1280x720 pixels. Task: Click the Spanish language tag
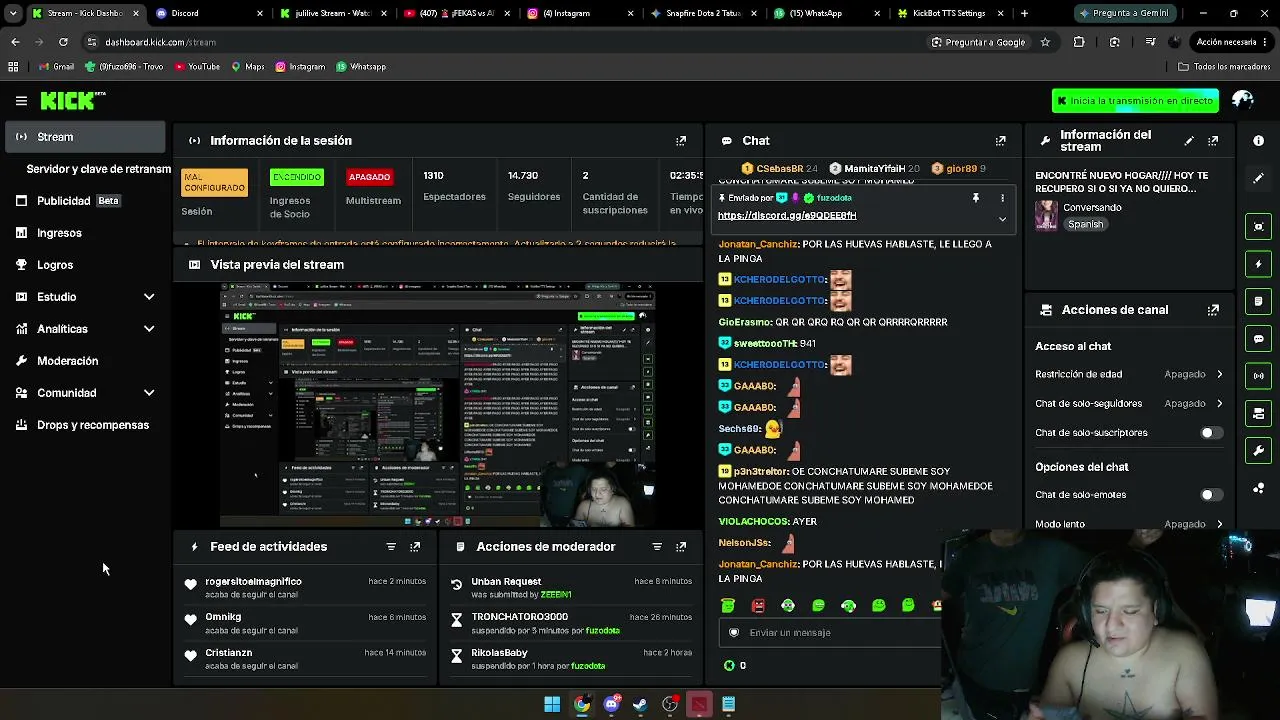[1085, 225]
